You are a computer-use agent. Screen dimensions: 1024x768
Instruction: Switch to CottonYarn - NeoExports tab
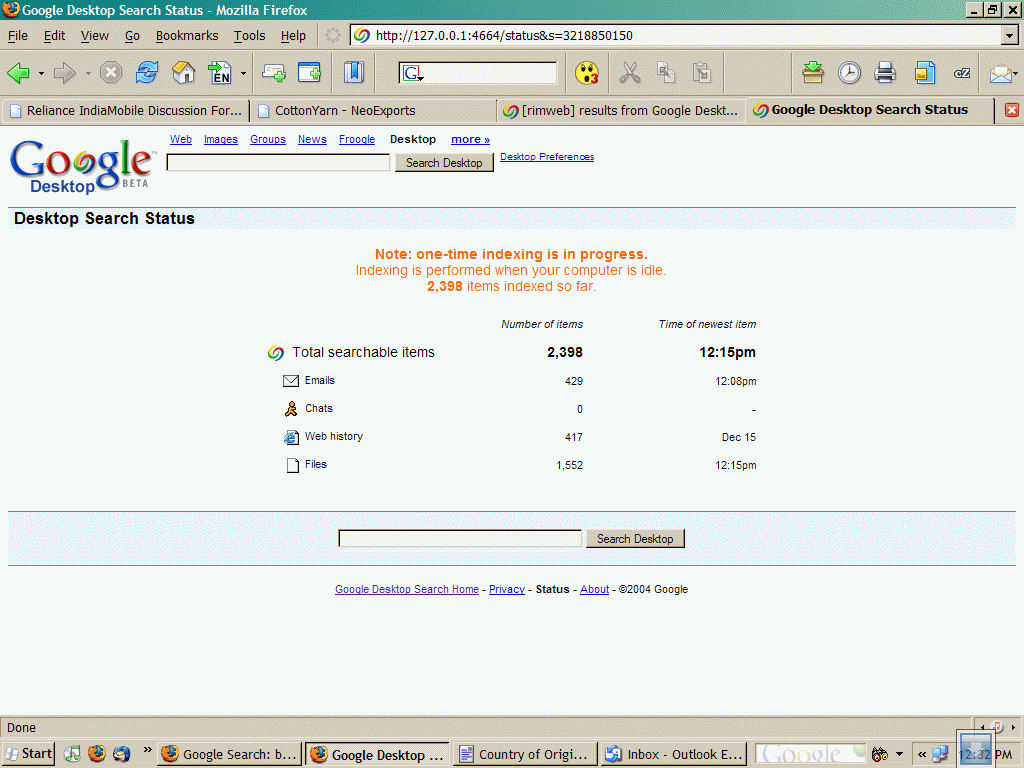pyautogui.click(x=374, y=110)
